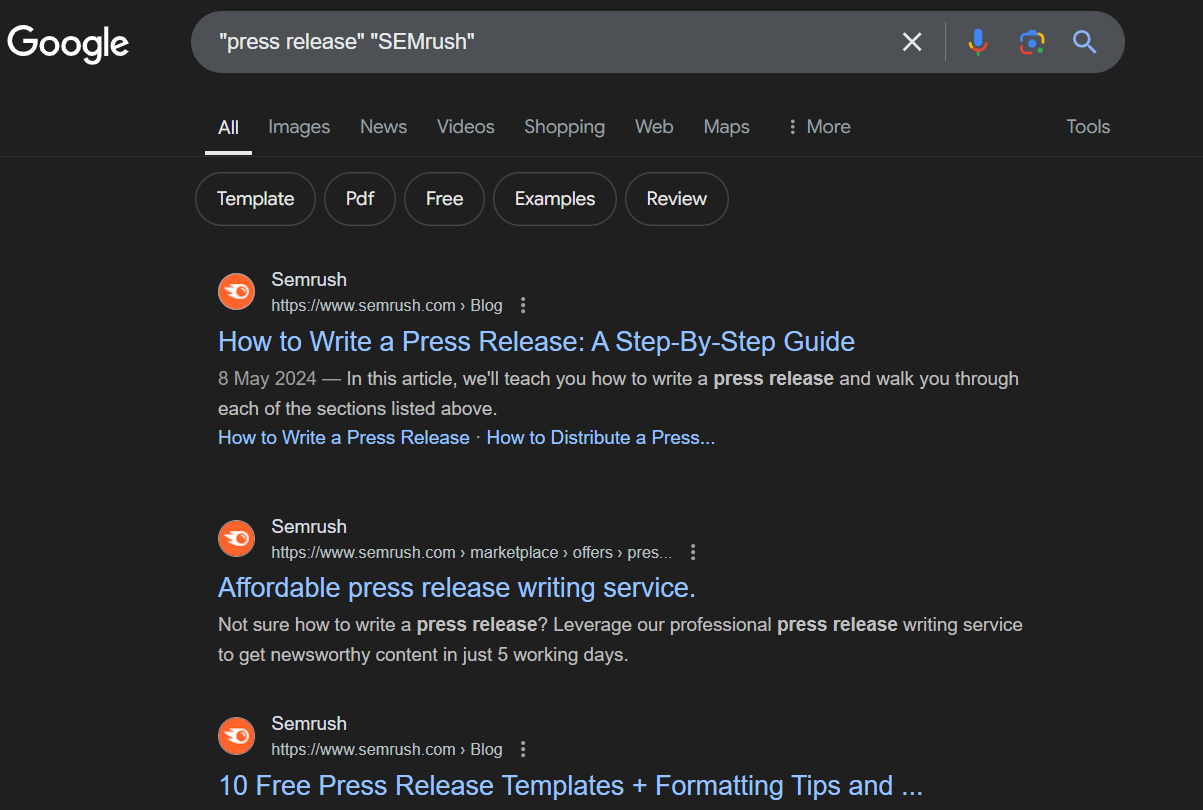The height and width of the screenshot is (810, 1203).
Task: Open the Tools filter menu
Action: 1088,127
